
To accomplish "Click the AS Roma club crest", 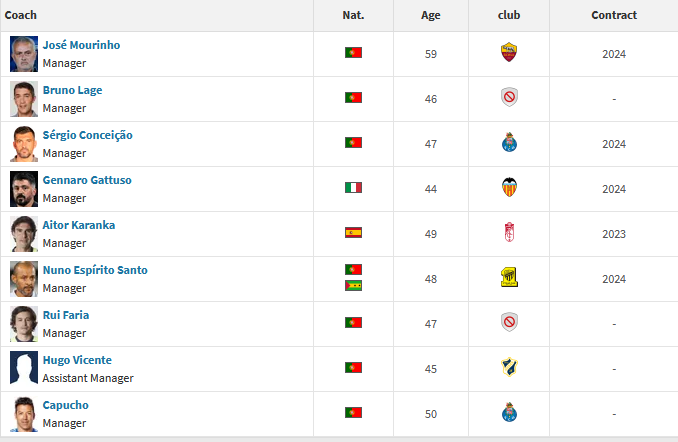I will click(x=509, y=52).
